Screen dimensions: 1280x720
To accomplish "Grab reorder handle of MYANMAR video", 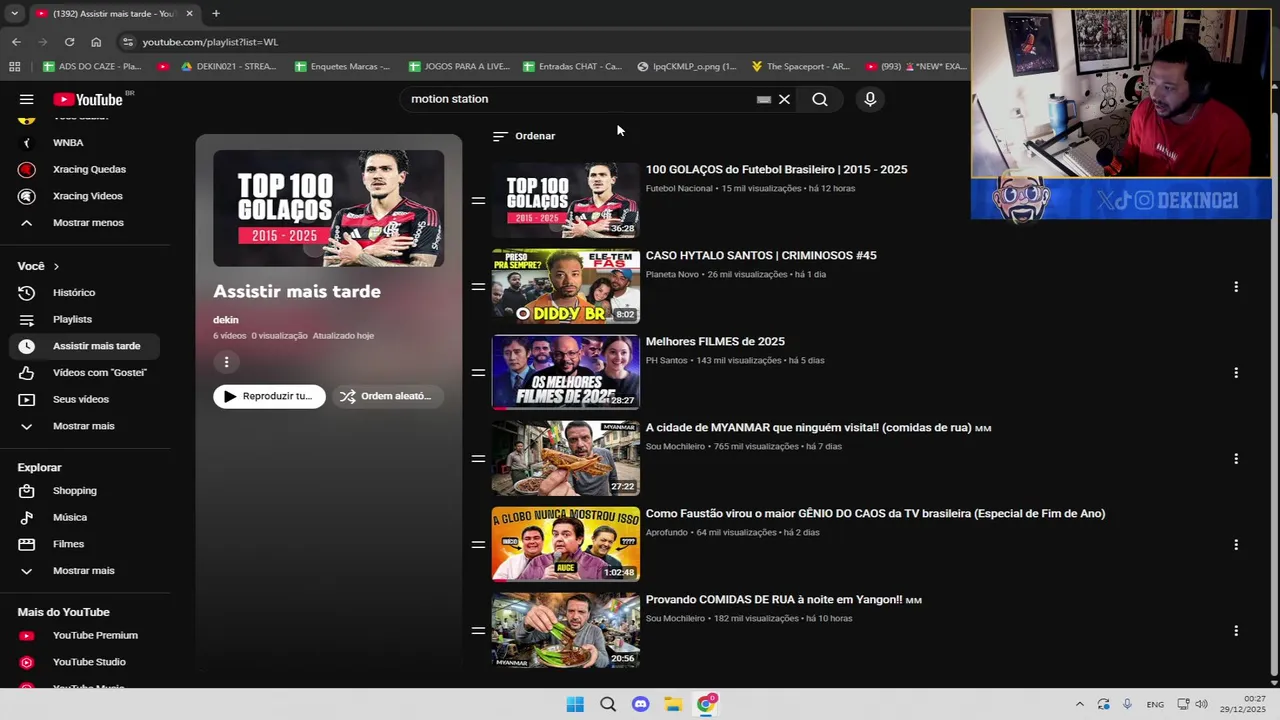I will click(x=478, y=459).
